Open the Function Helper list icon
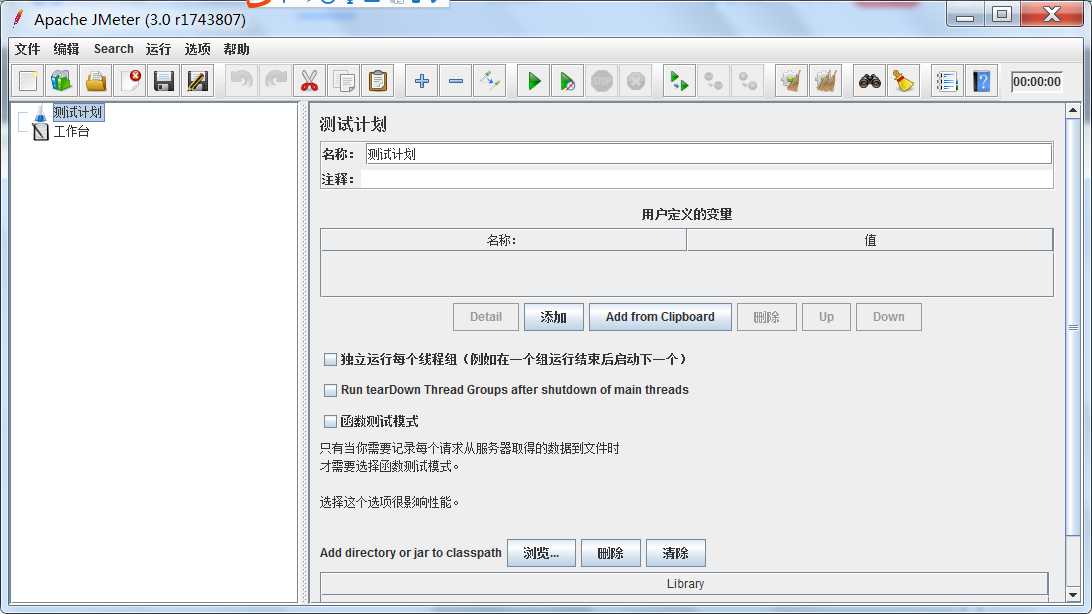The image size is (1092, 614). tap(947, 81)
